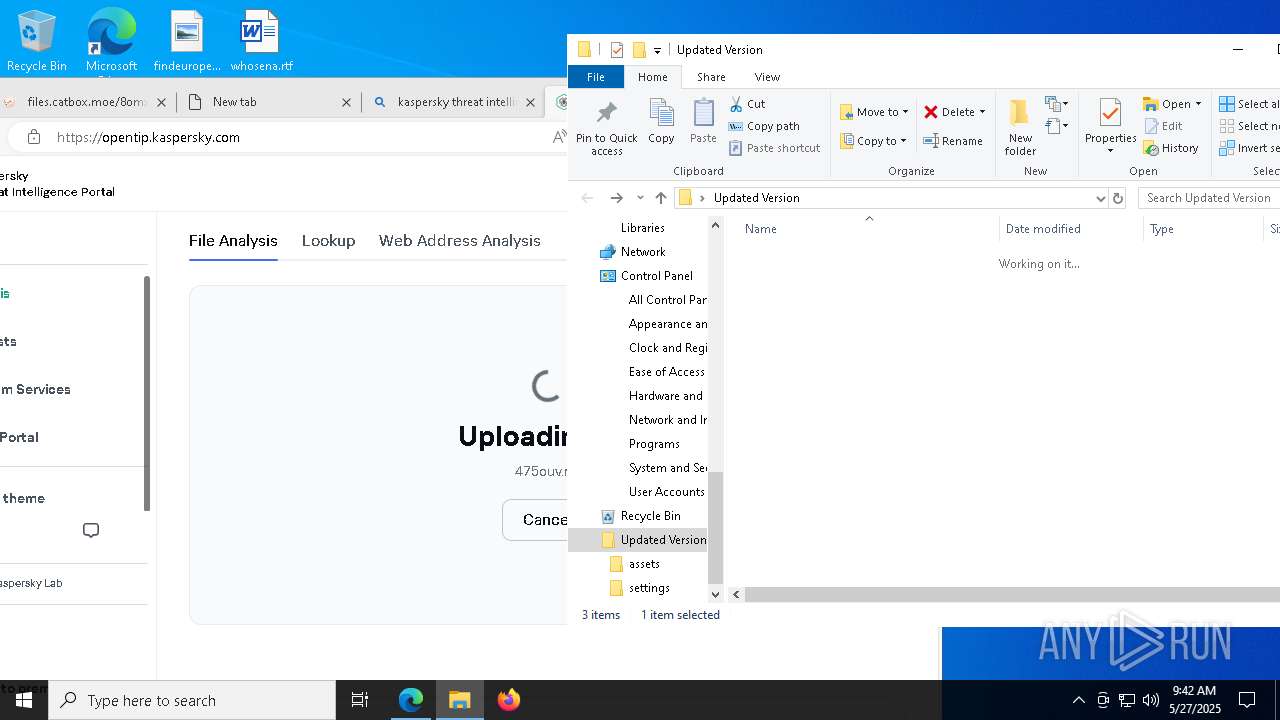1280x720 pixels.
Task: Select Lookup tab on Kaspersky portal
Action: (x=328, y=241)
